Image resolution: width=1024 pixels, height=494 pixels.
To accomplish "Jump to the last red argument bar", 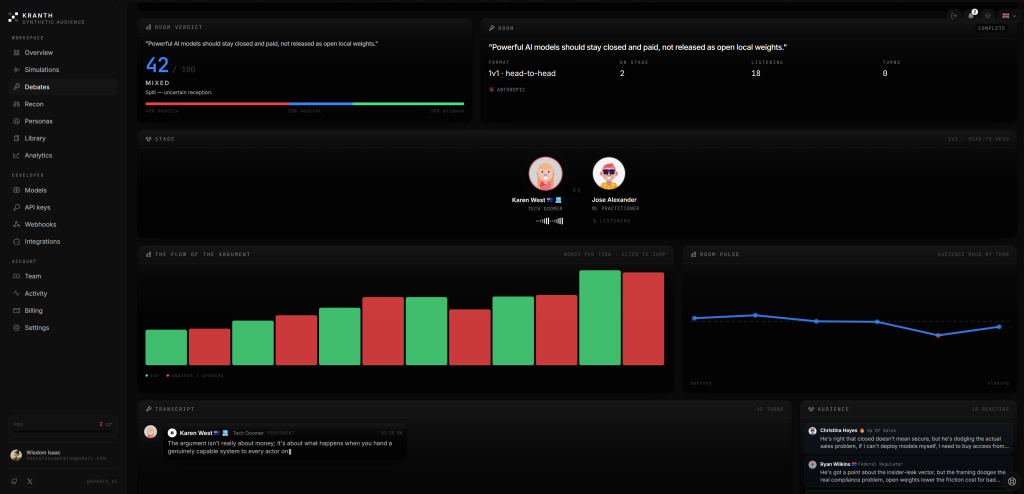I will coord(643,318).
